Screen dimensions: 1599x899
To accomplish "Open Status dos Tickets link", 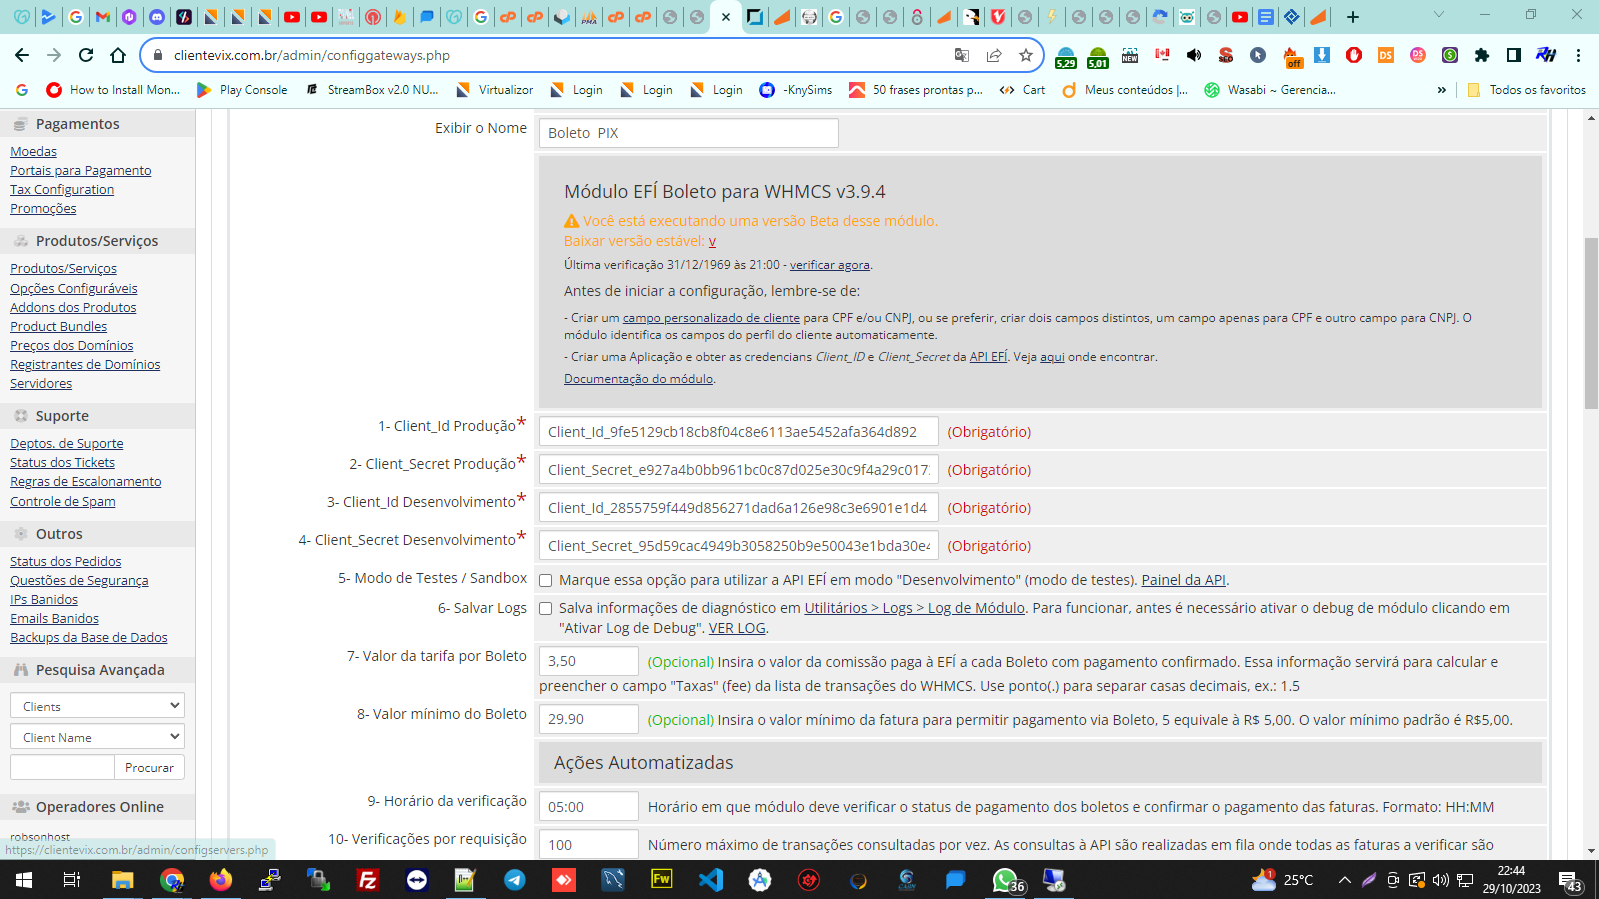I will coord(62,463).
